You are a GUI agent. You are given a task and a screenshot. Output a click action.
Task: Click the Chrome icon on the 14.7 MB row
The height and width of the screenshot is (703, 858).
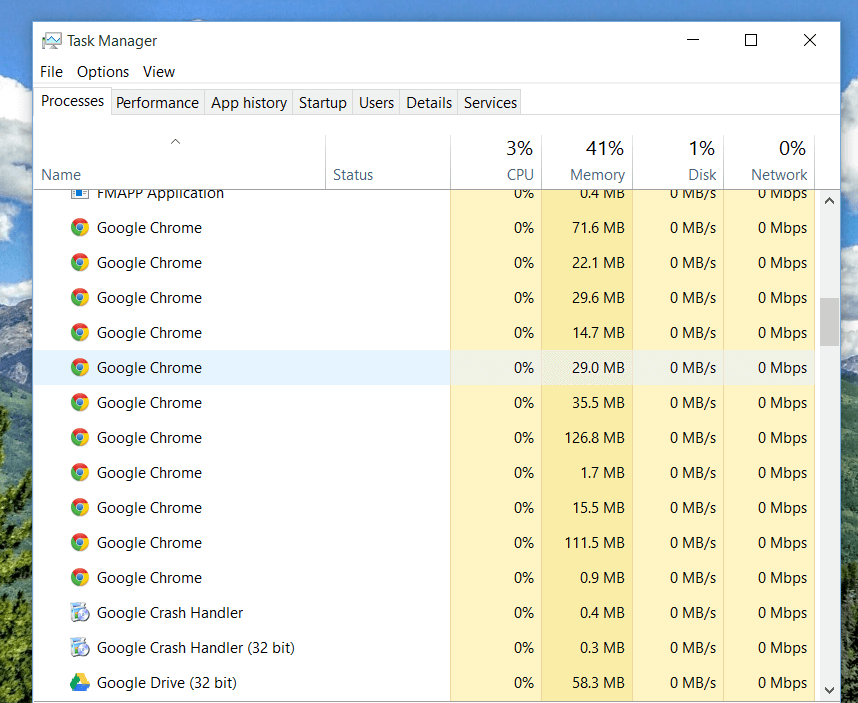[x=80, y=333]
